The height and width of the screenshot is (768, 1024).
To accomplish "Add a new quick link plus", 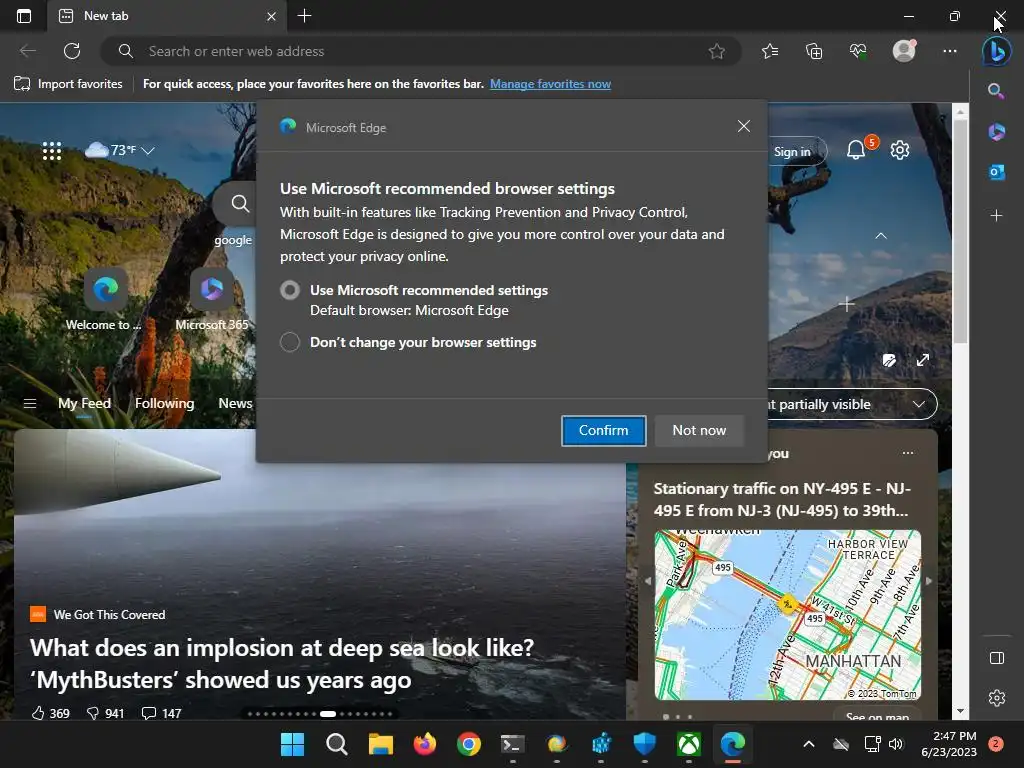I will point(846,304).
